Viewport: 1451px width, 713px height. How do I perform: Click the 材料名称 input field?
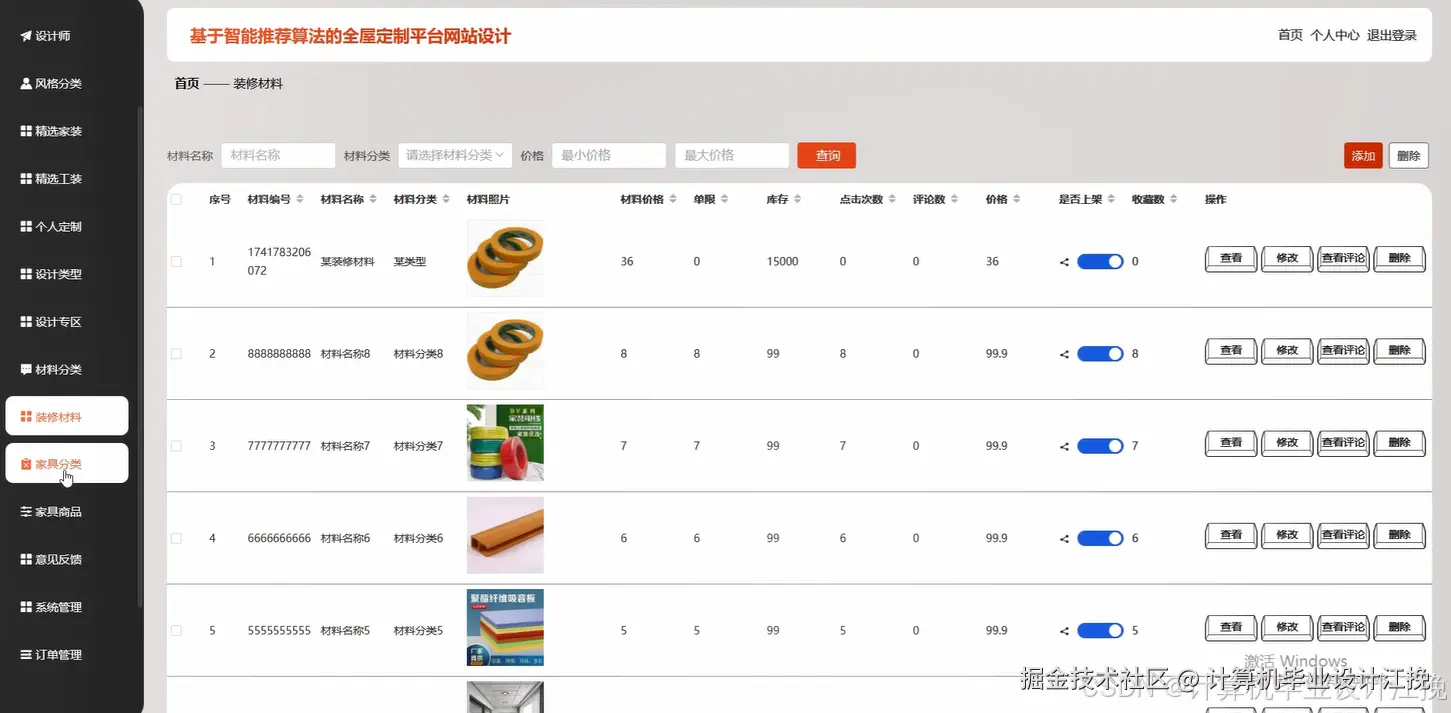[x=278, y=155]
